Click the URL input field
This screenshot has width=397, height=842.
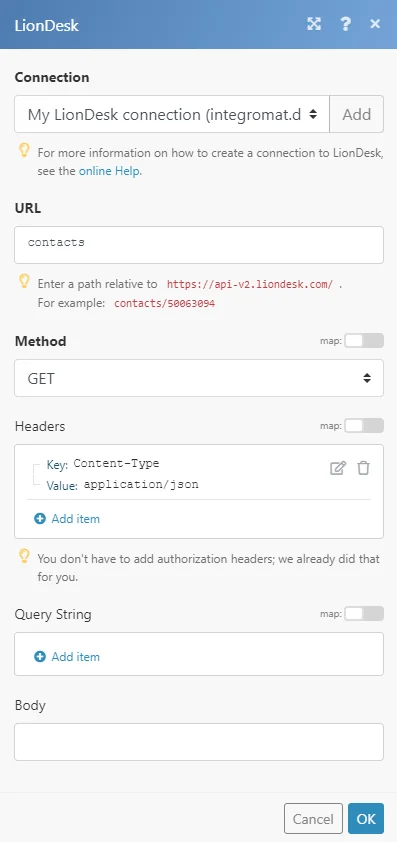point(199,245)
